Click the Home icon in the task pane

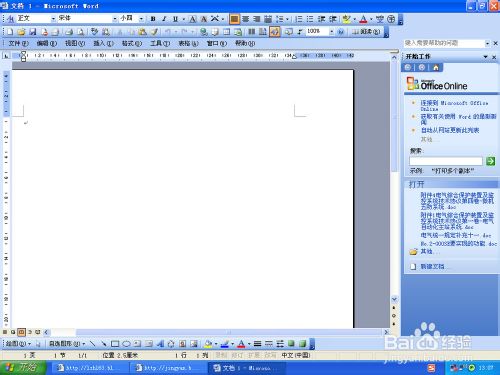tap(436, 68)
